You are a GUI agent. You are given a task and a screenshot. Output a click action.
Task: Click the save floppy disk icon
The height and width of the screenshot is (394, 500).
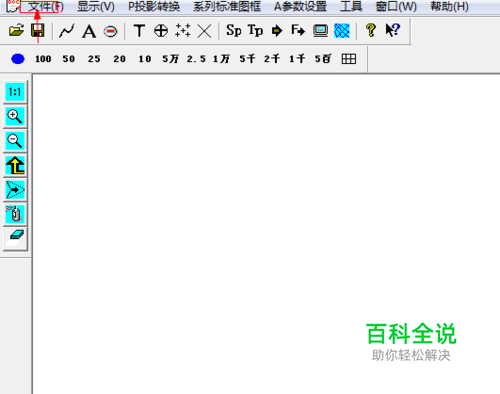pyautogui.click(x=38, y=31)
